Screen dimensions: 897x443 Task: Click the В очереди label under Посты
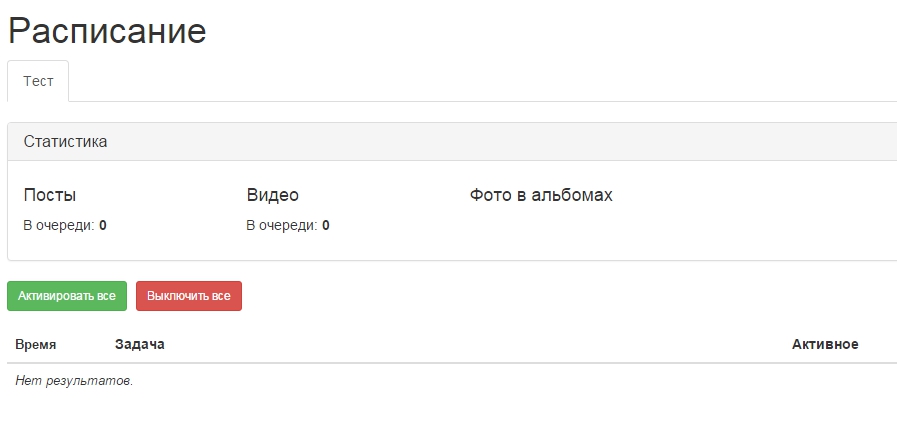(x=58, y=226)
